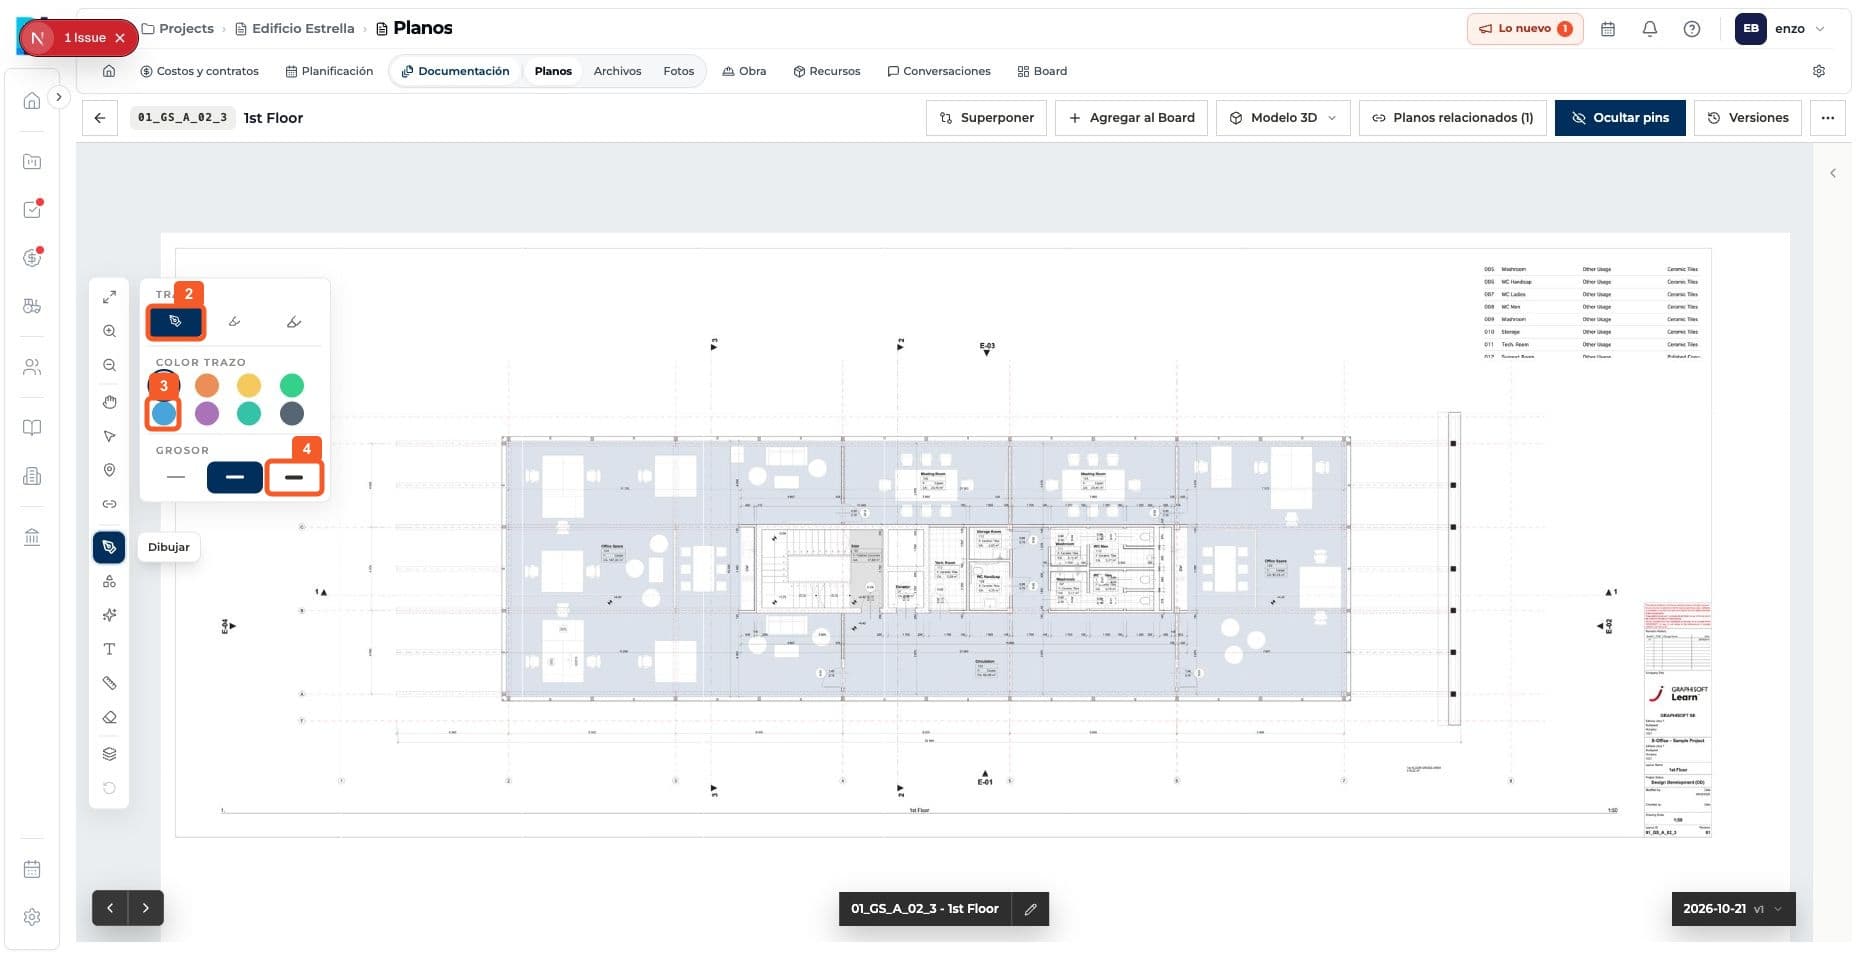Activate the pan hand tool
Image resolution: width=1864 pixels, height=954 pixels.
pos(109,402)
